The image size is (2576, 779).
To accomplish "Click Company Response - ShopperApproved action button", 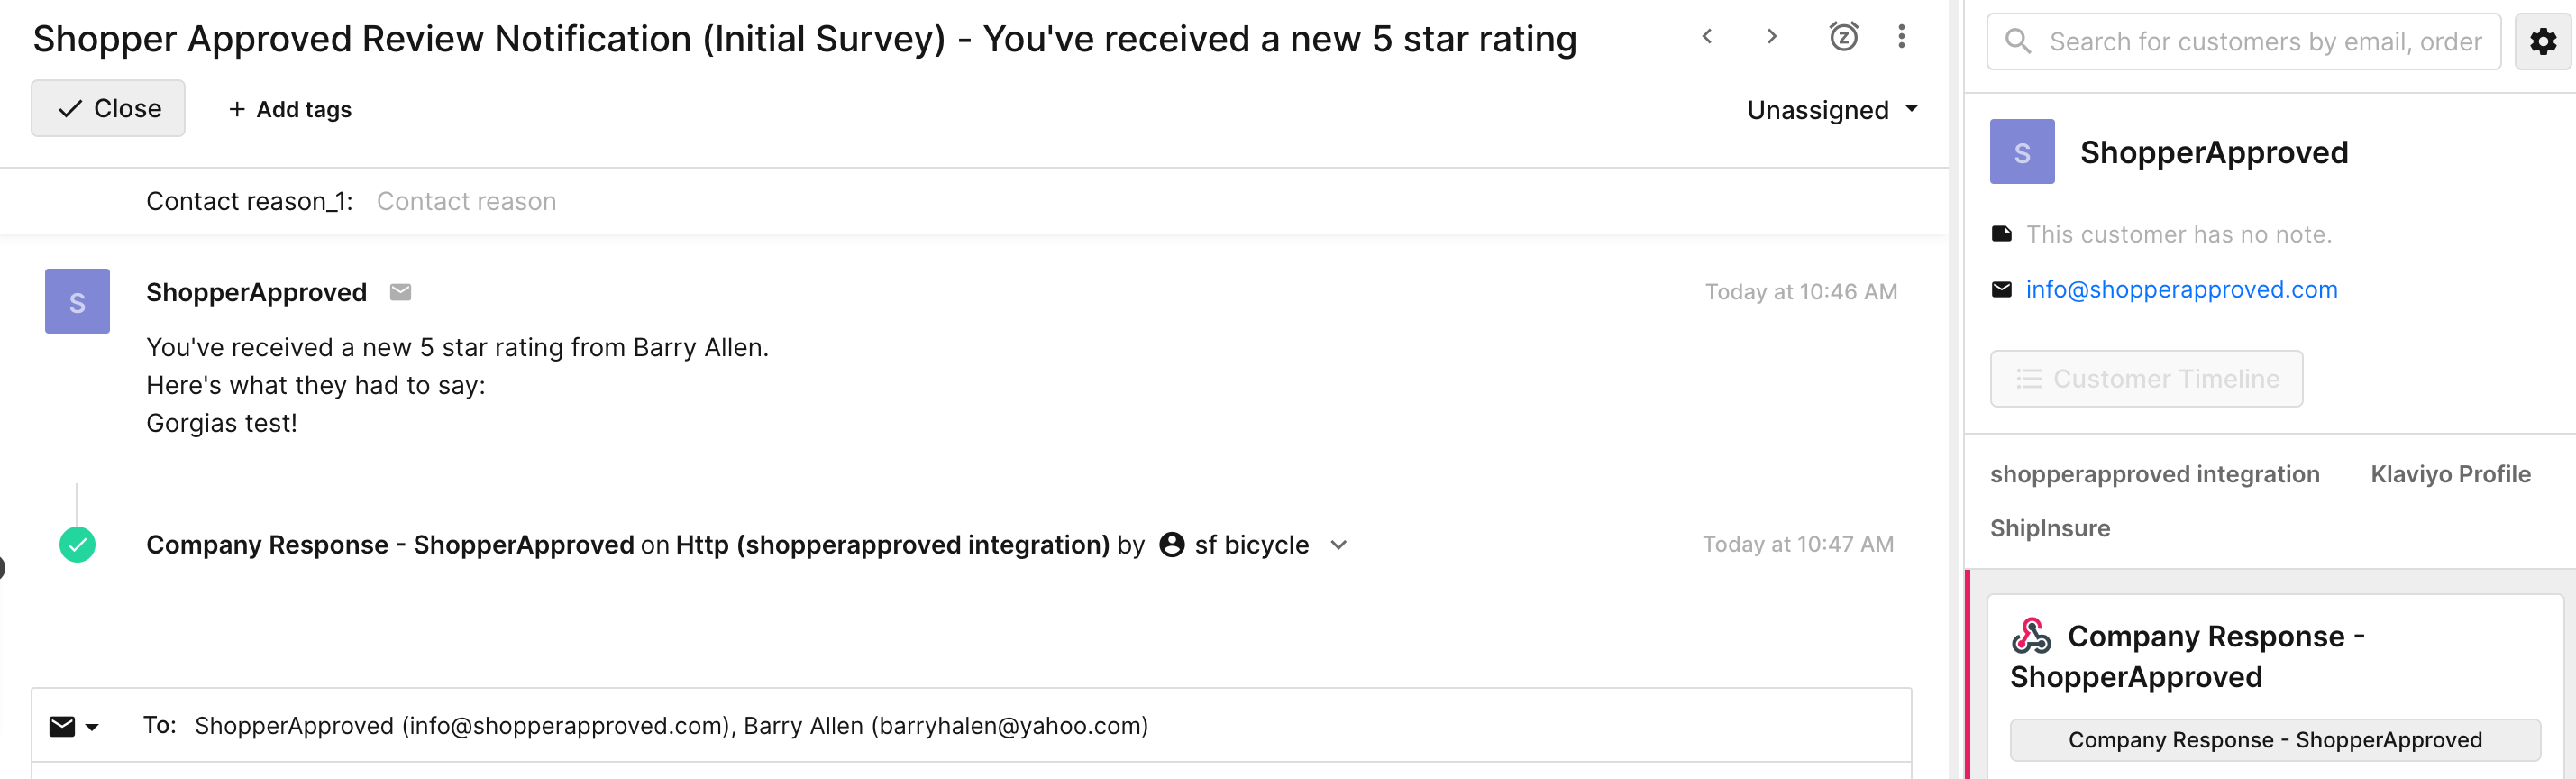I will click(2275, 740).
